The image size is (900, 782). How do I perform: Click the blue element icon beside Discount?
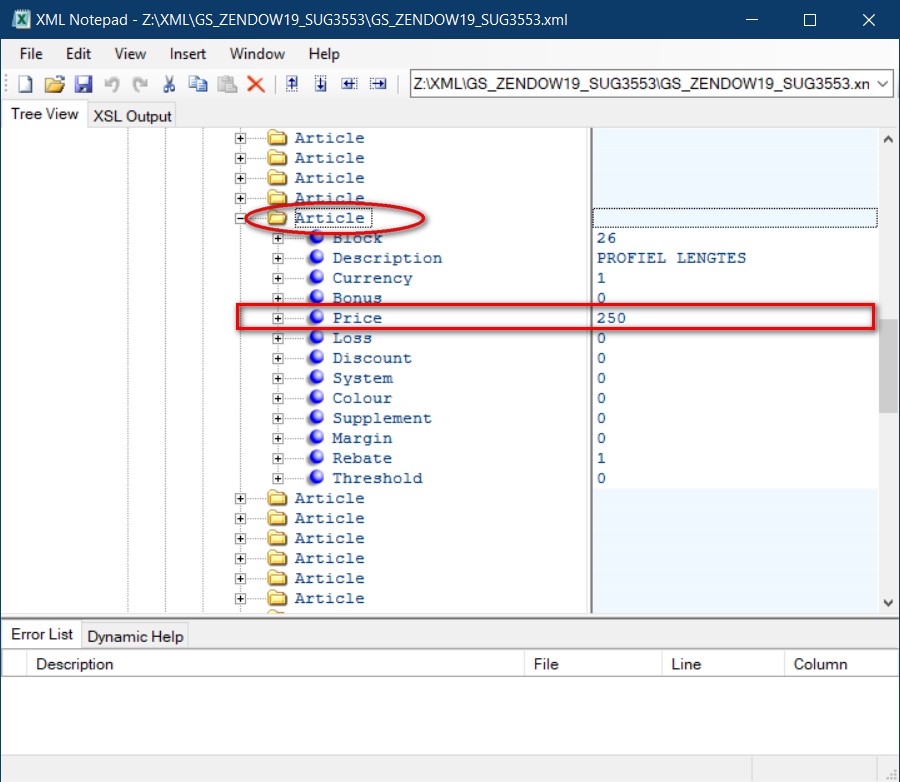pos(316,357)
